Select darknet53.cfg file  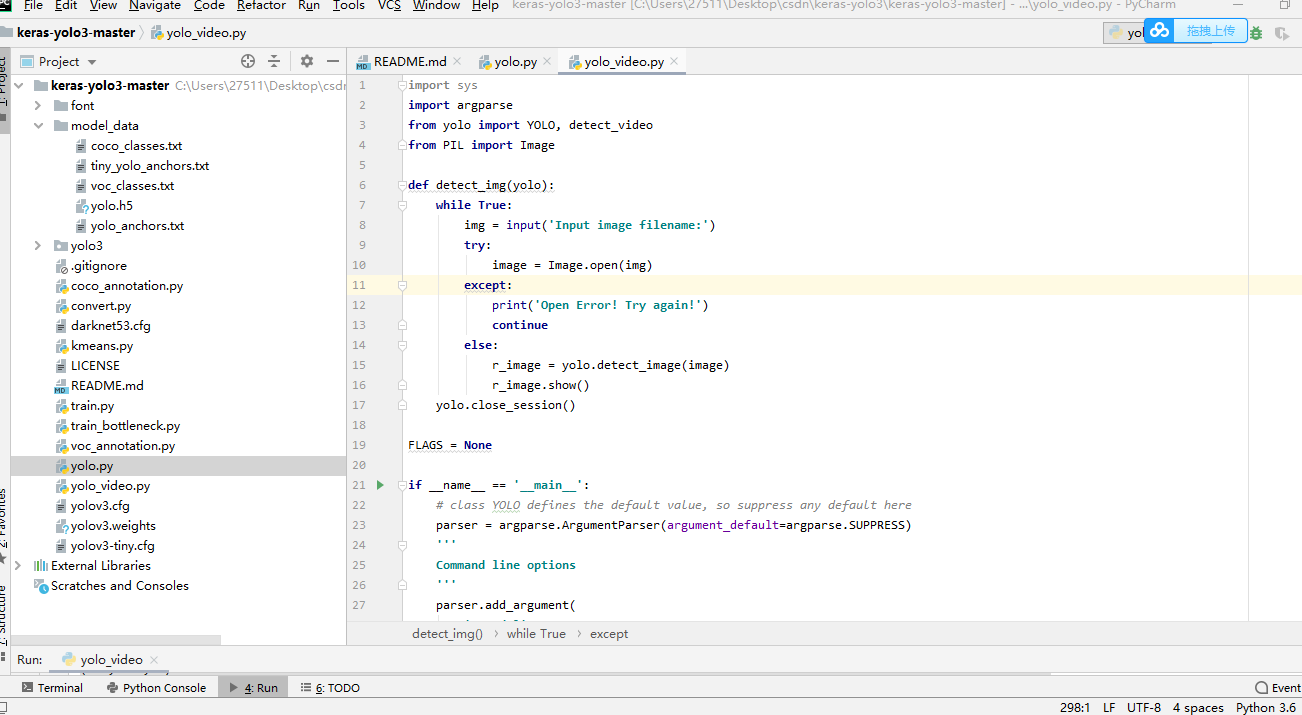(x=110, y=326)
